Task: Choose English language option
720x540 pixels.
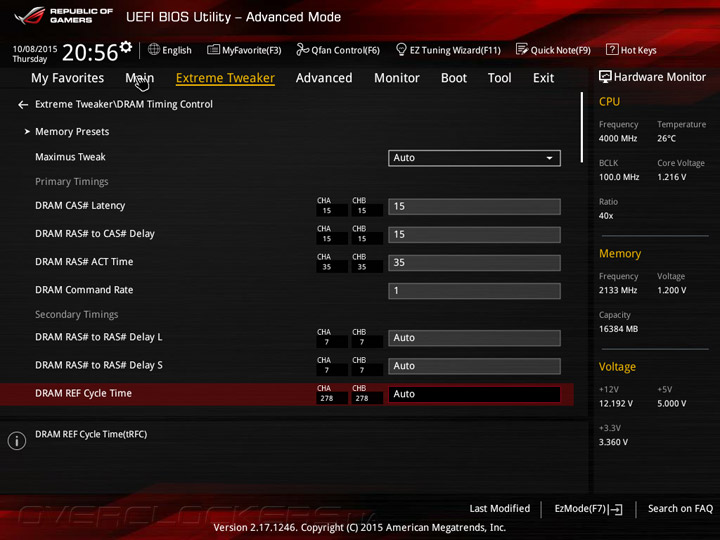Action: click(177, 50)
